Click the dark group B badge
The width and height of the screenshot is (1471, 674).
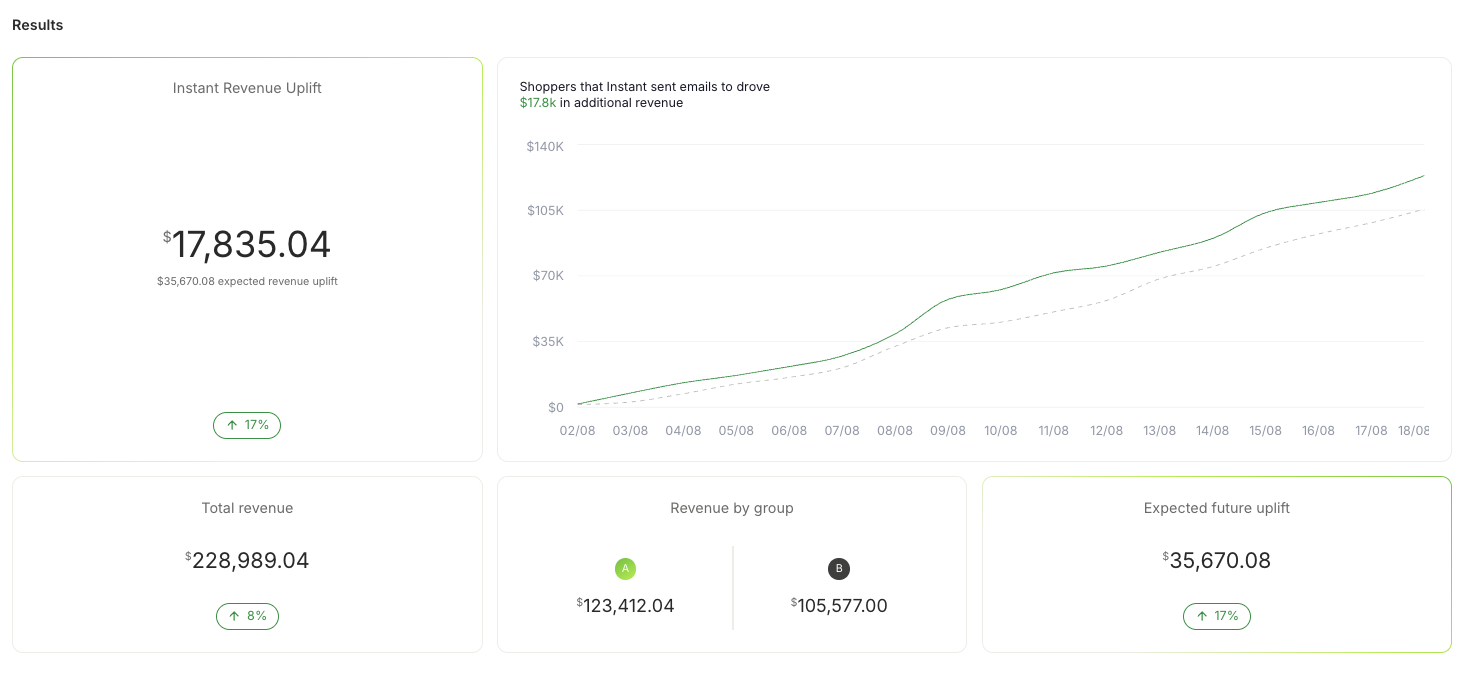pyautogui.click(x=839, y=569)
